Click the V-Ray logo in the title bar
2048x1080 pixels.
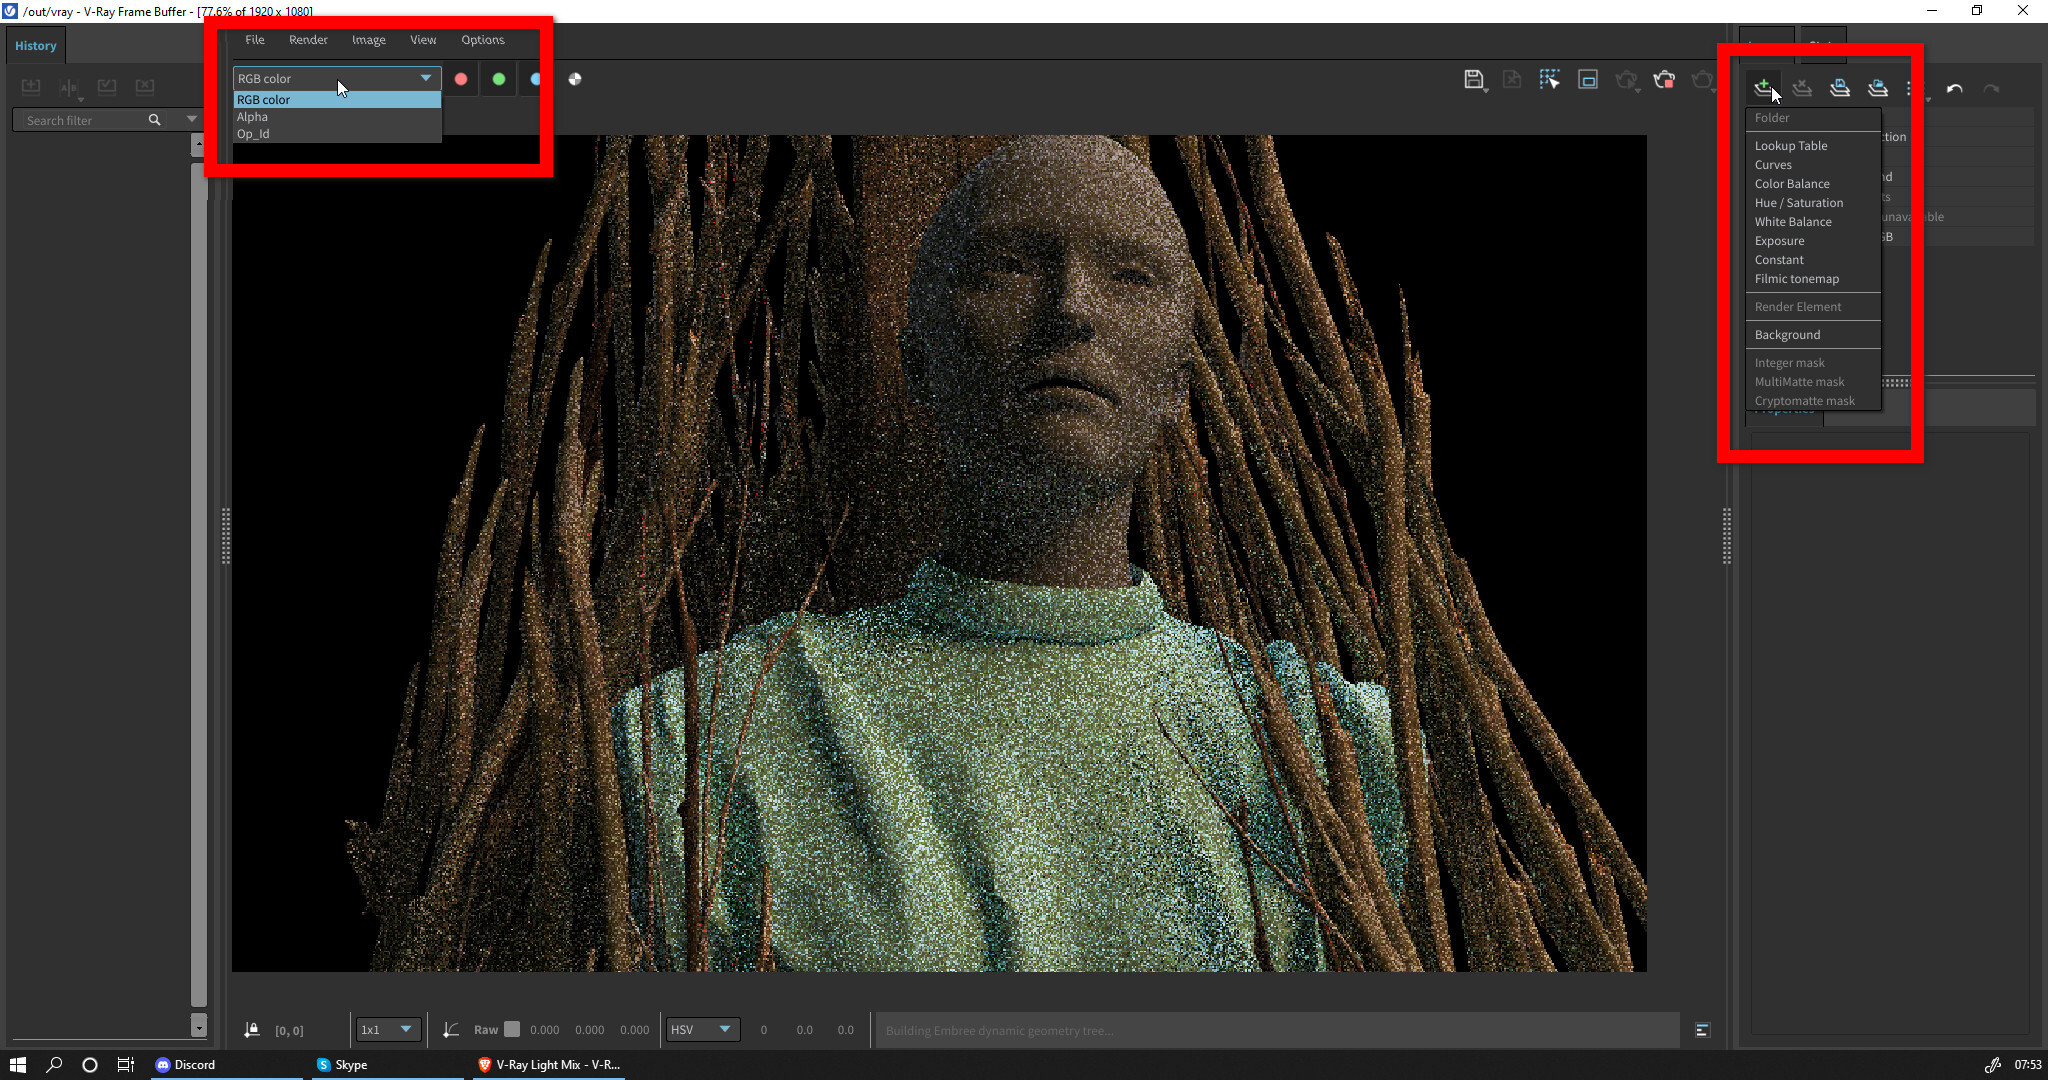pyautogui.click(x=10, y=11)
